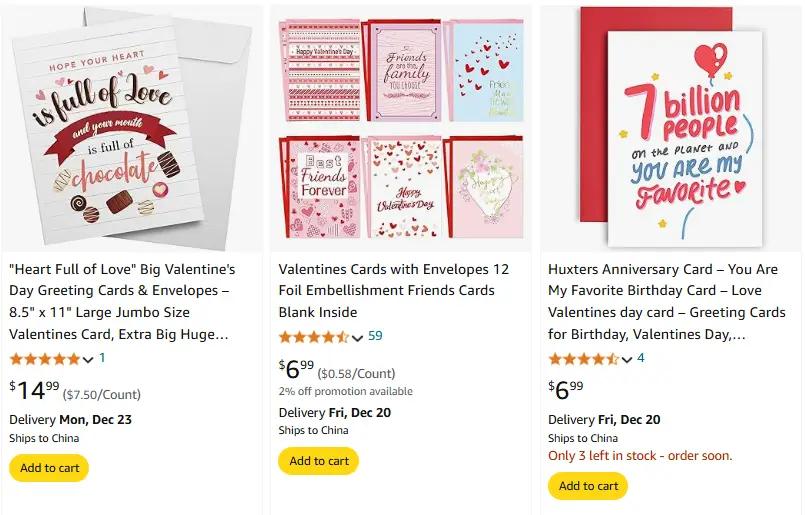The height and width of the screenshot is (515, 805).
Task: Click the $6.99 price of Huxters card
Action: [566, 389]
